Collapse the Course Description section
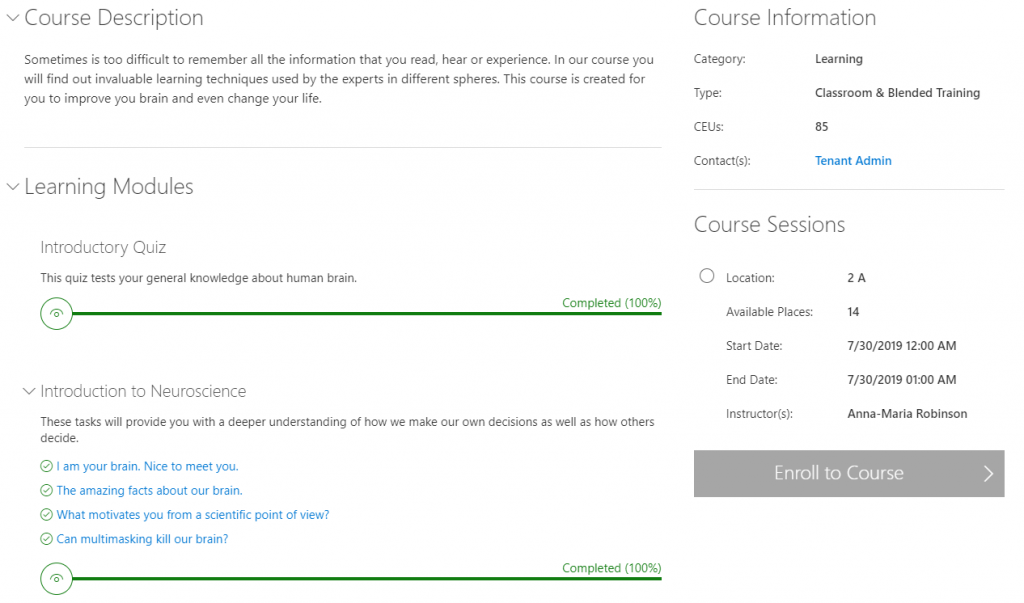Screen dimensions: 1024x603 [12, 18]
